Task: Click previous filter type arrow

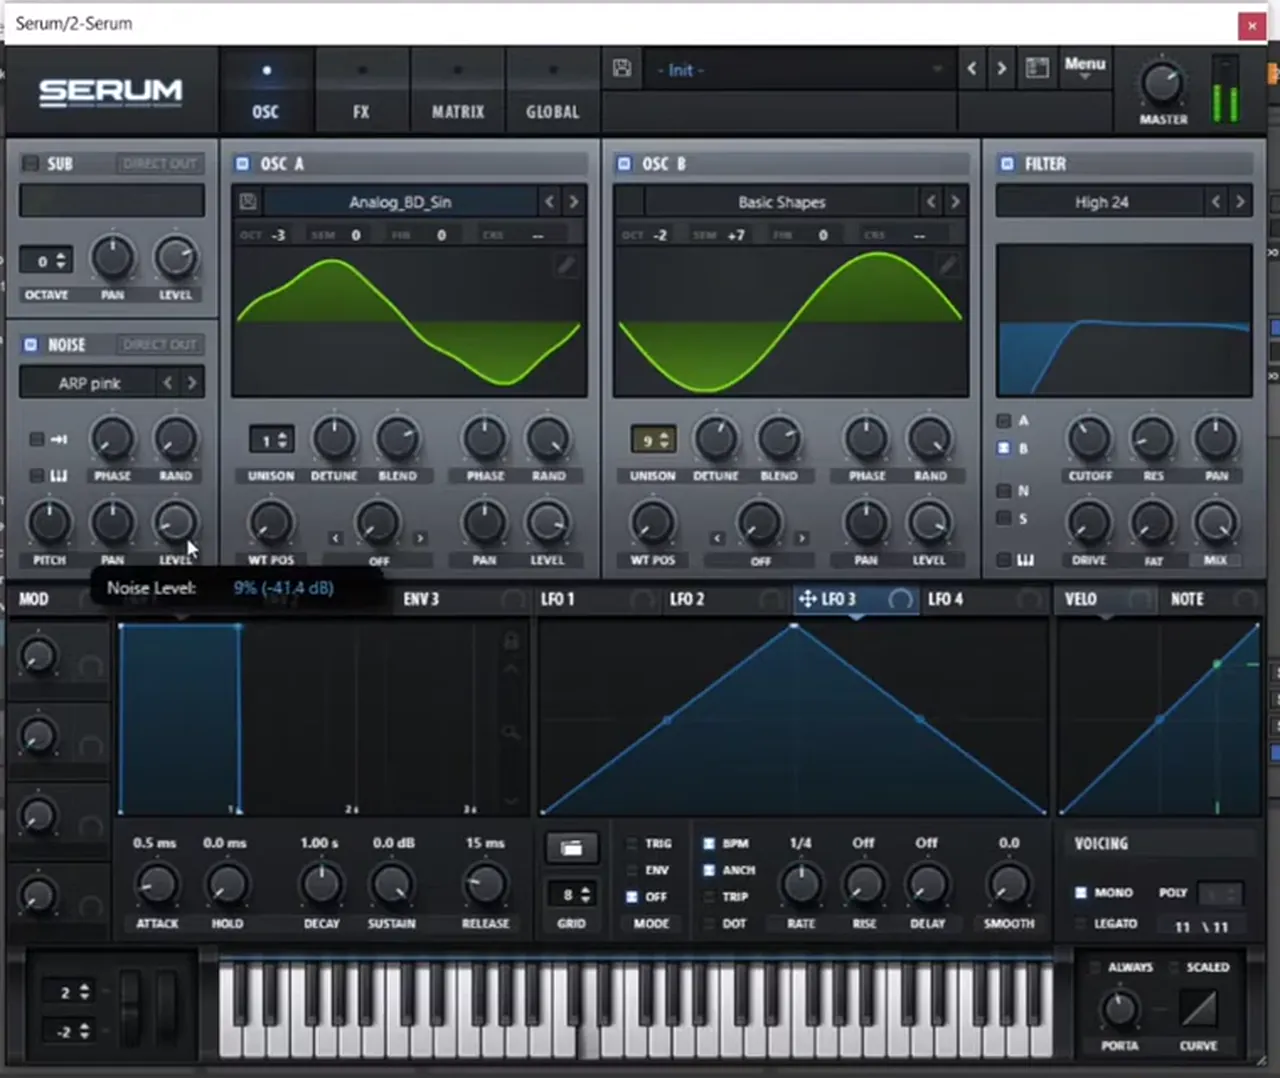Action: click(x=1216, y=202)
